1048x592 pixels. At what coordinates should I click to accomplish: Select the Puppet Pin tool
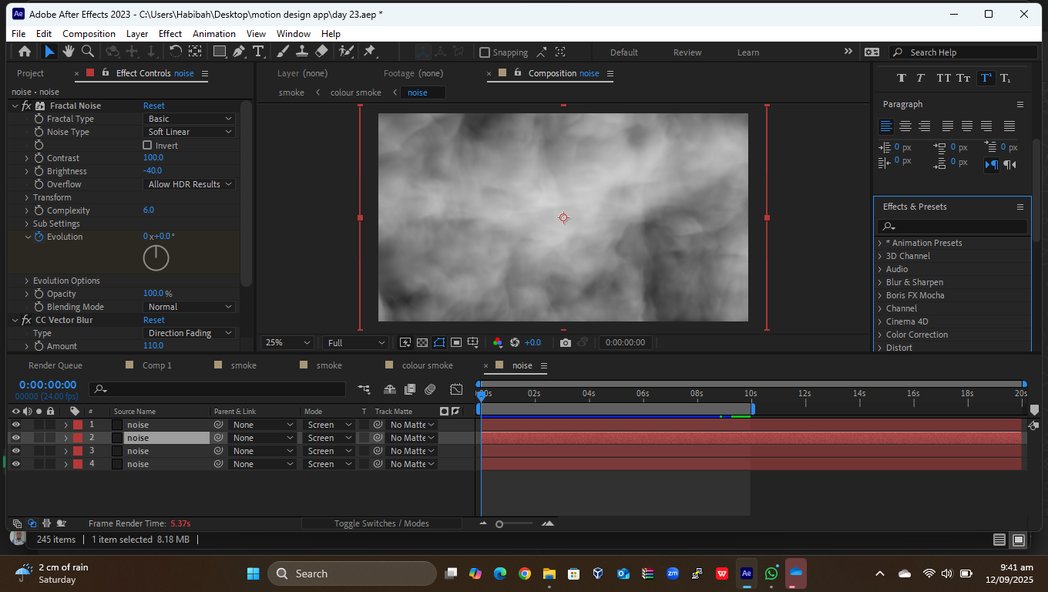[370, 51]
